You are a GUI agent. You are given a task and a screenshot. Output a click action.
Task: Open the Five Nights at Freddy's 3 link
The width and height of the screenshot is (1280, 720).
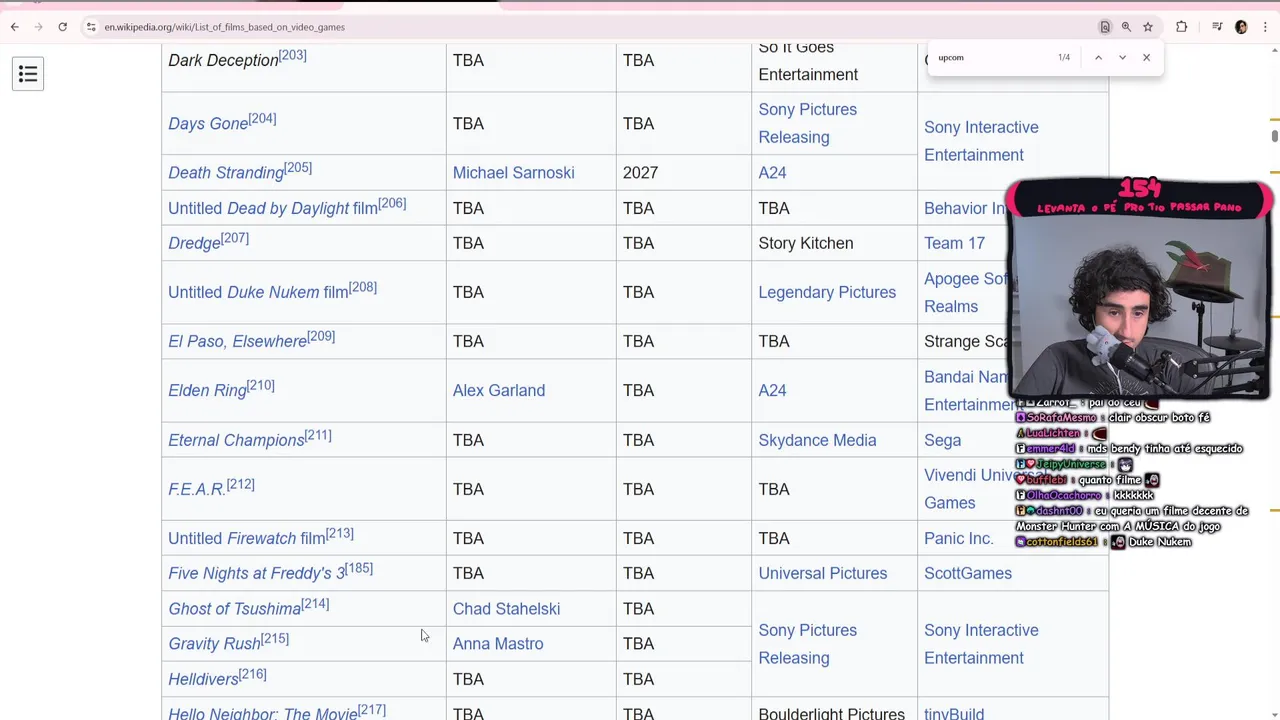tap(256, 574)
